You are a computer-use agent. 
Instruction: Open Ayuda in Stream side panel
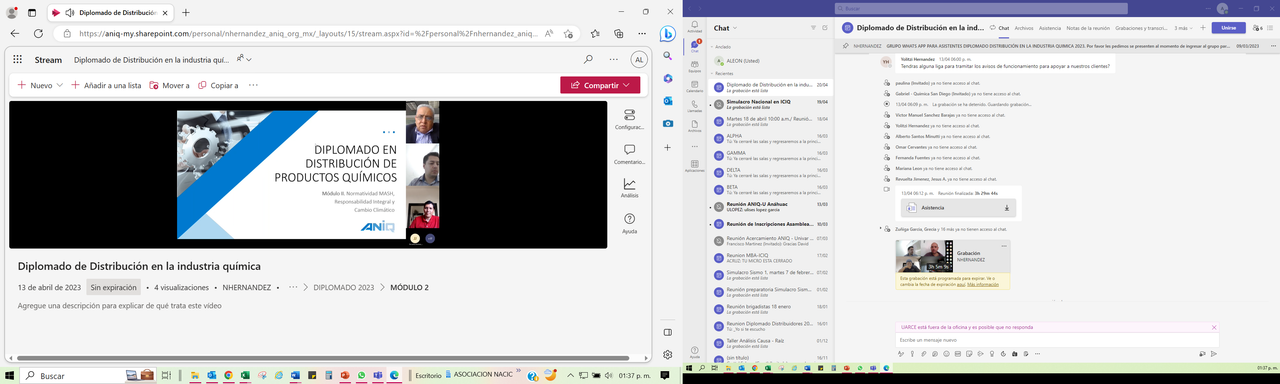point(629,222)
